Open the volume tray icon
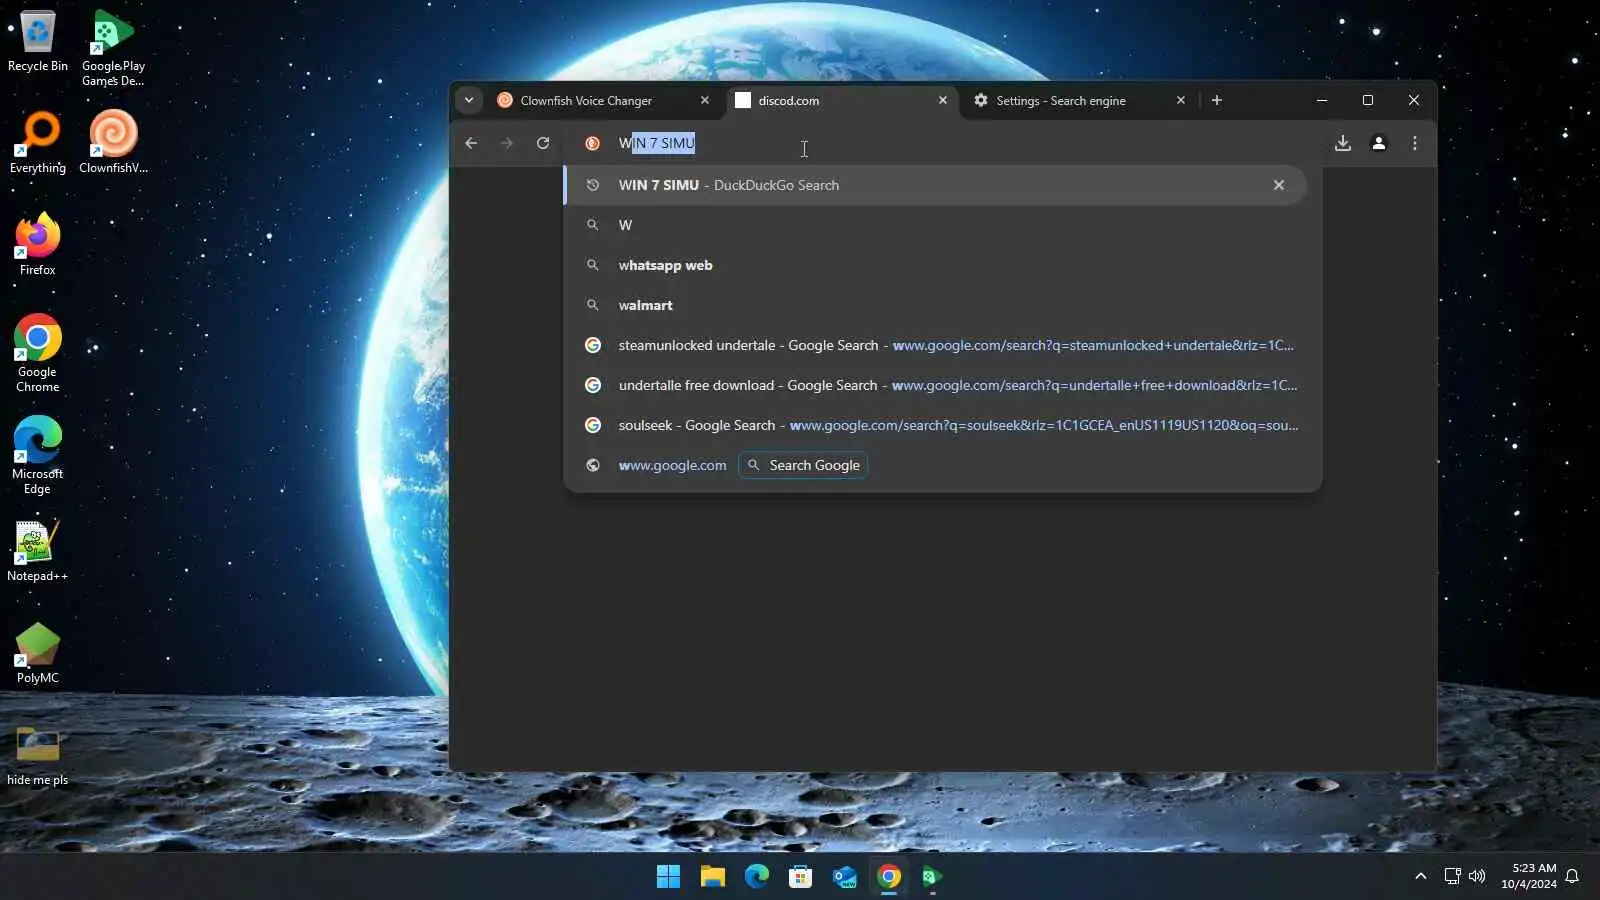Screen dimensions: 1600x900 pos(1477,877)
